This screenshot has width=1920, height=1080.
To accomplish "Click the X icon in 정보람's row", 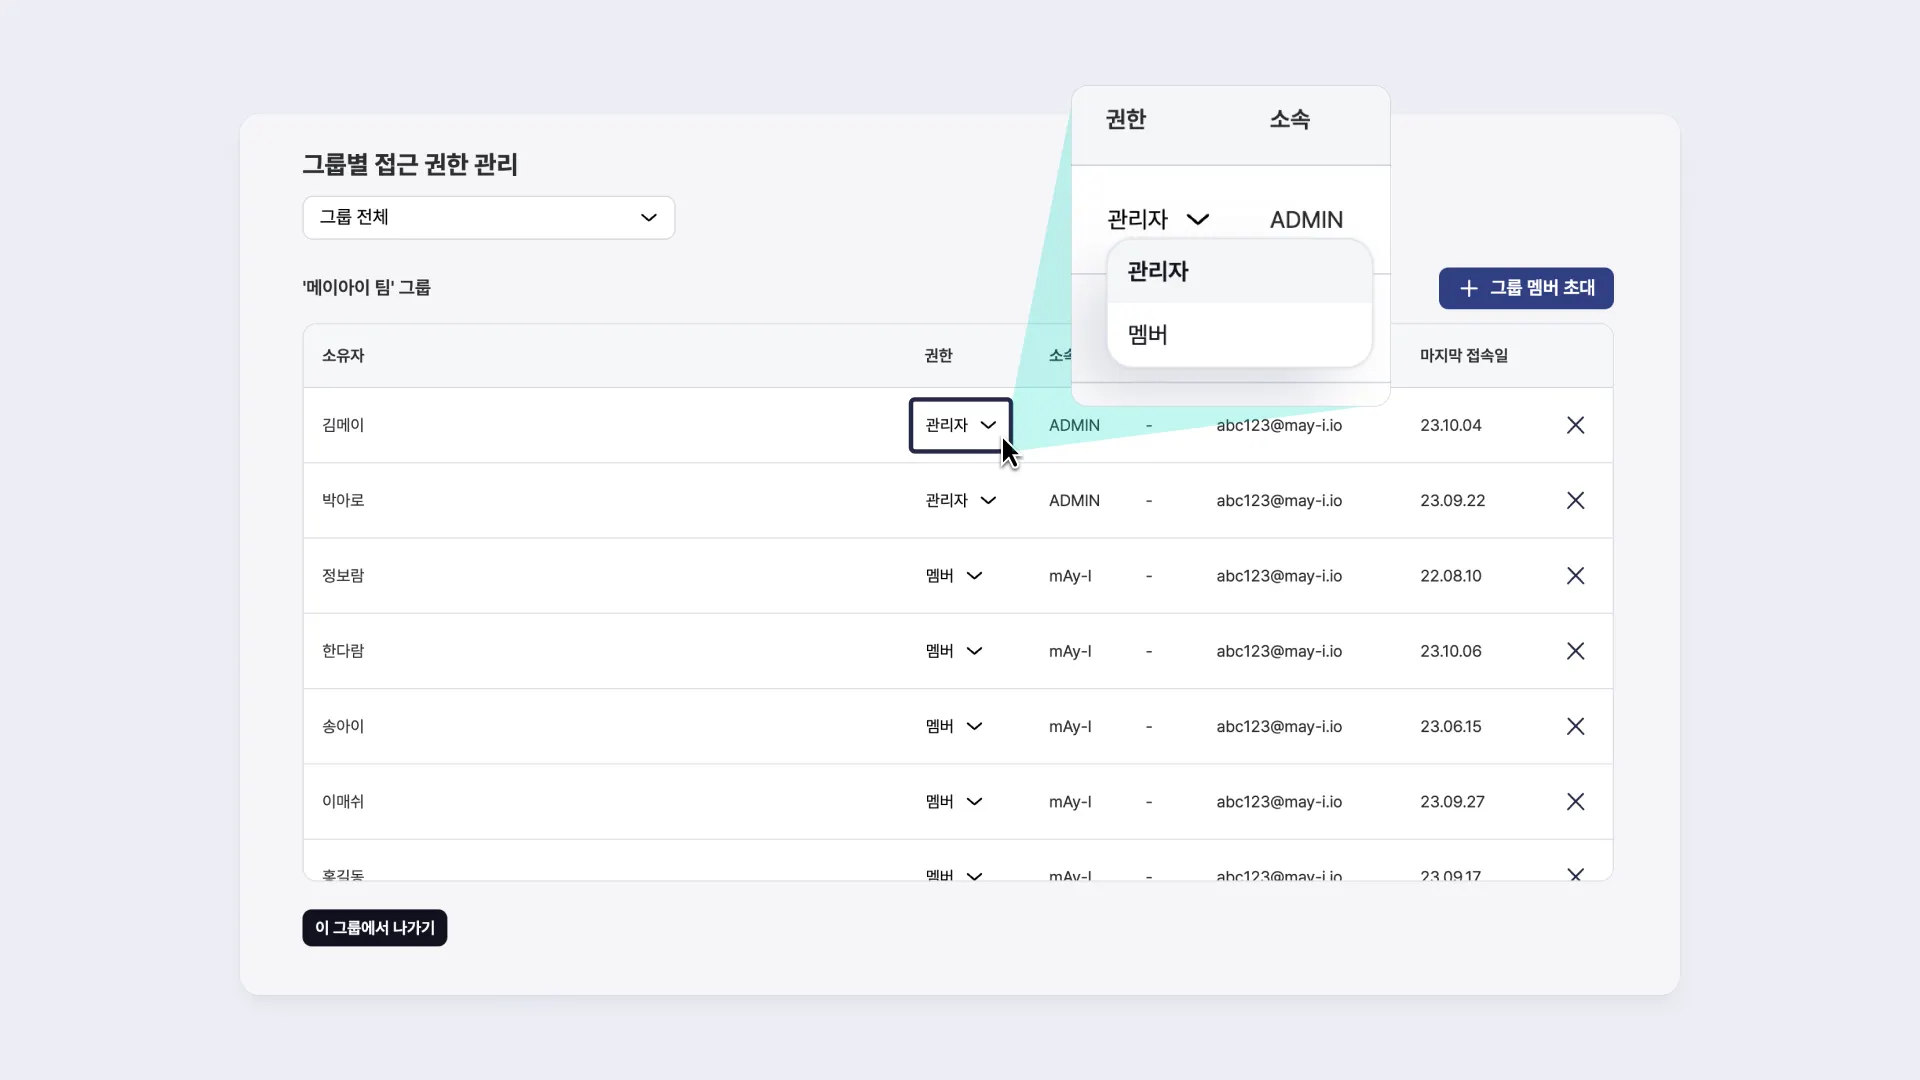I will pos(1575,576).
